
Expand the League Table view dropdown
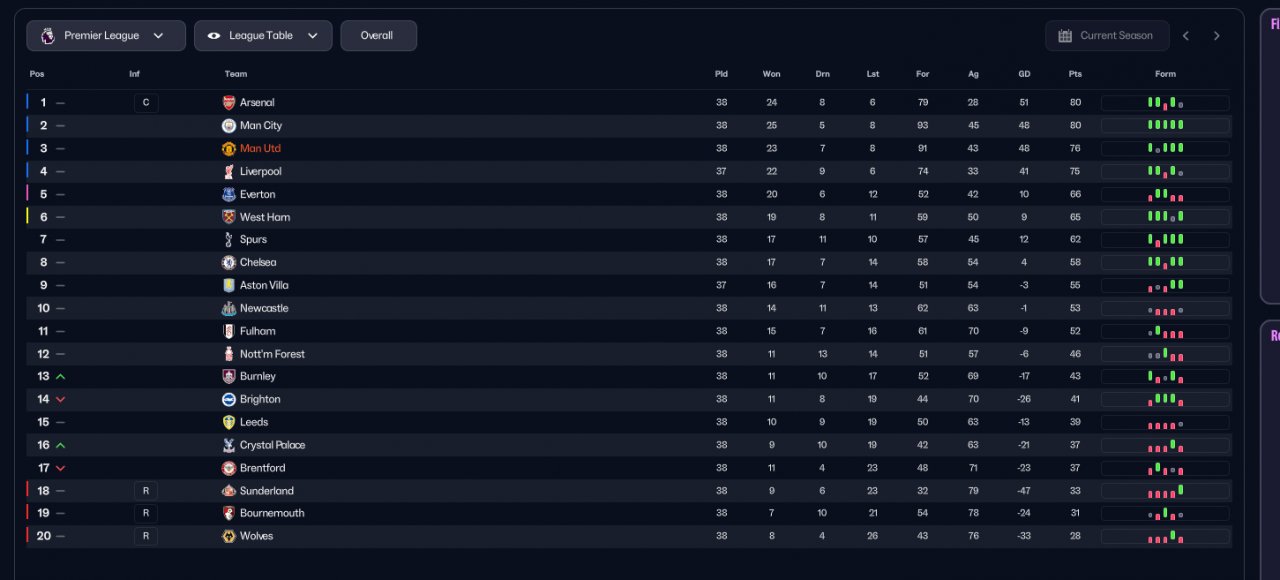pyautogui.click(x=263, y=36)
